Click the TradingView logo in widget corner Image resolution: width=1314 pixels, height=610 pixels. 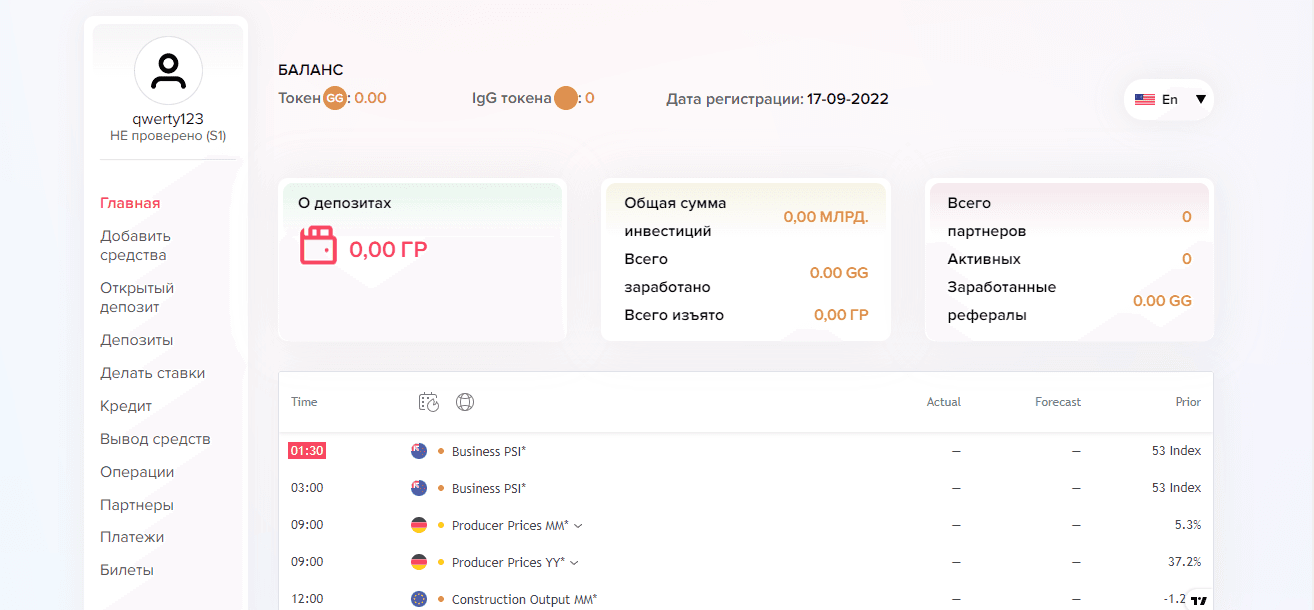pyautogui.click(x=1199, y=600)
